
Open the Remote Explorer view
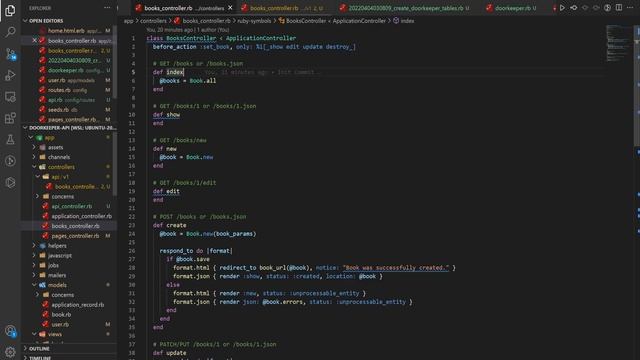[x=10, y=97]
